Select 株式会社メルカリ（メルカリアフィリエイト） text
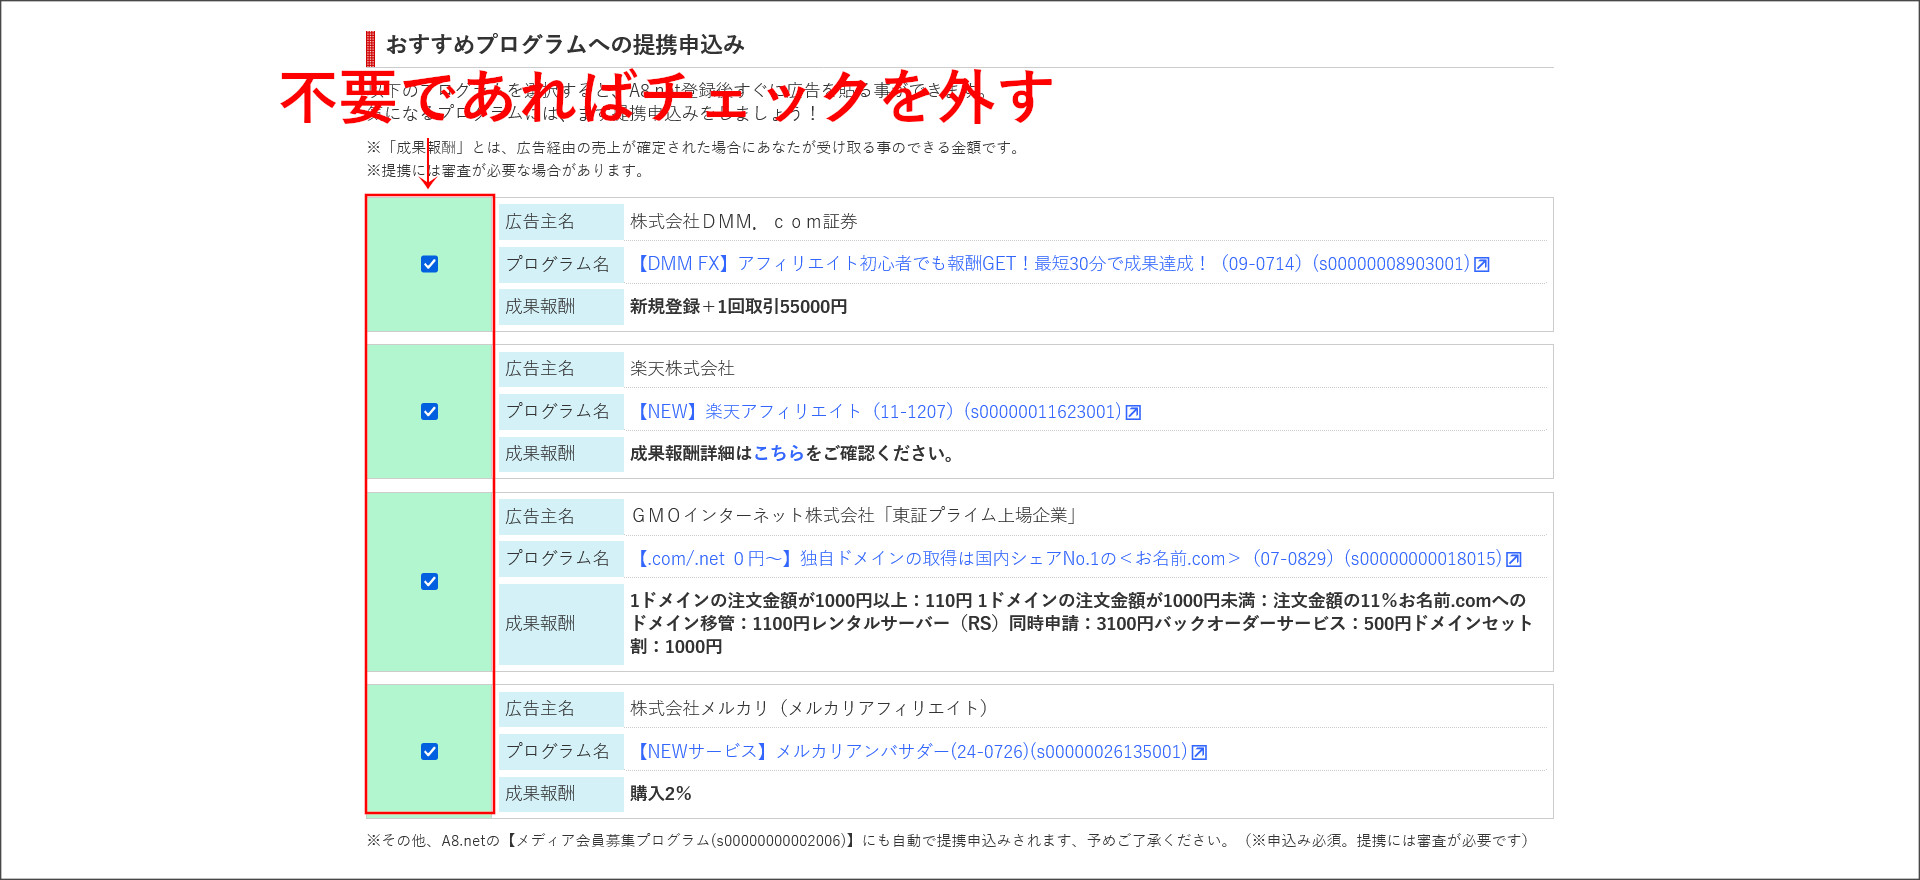The height and width of the screenshot is (880, 1920). [809, 708]
